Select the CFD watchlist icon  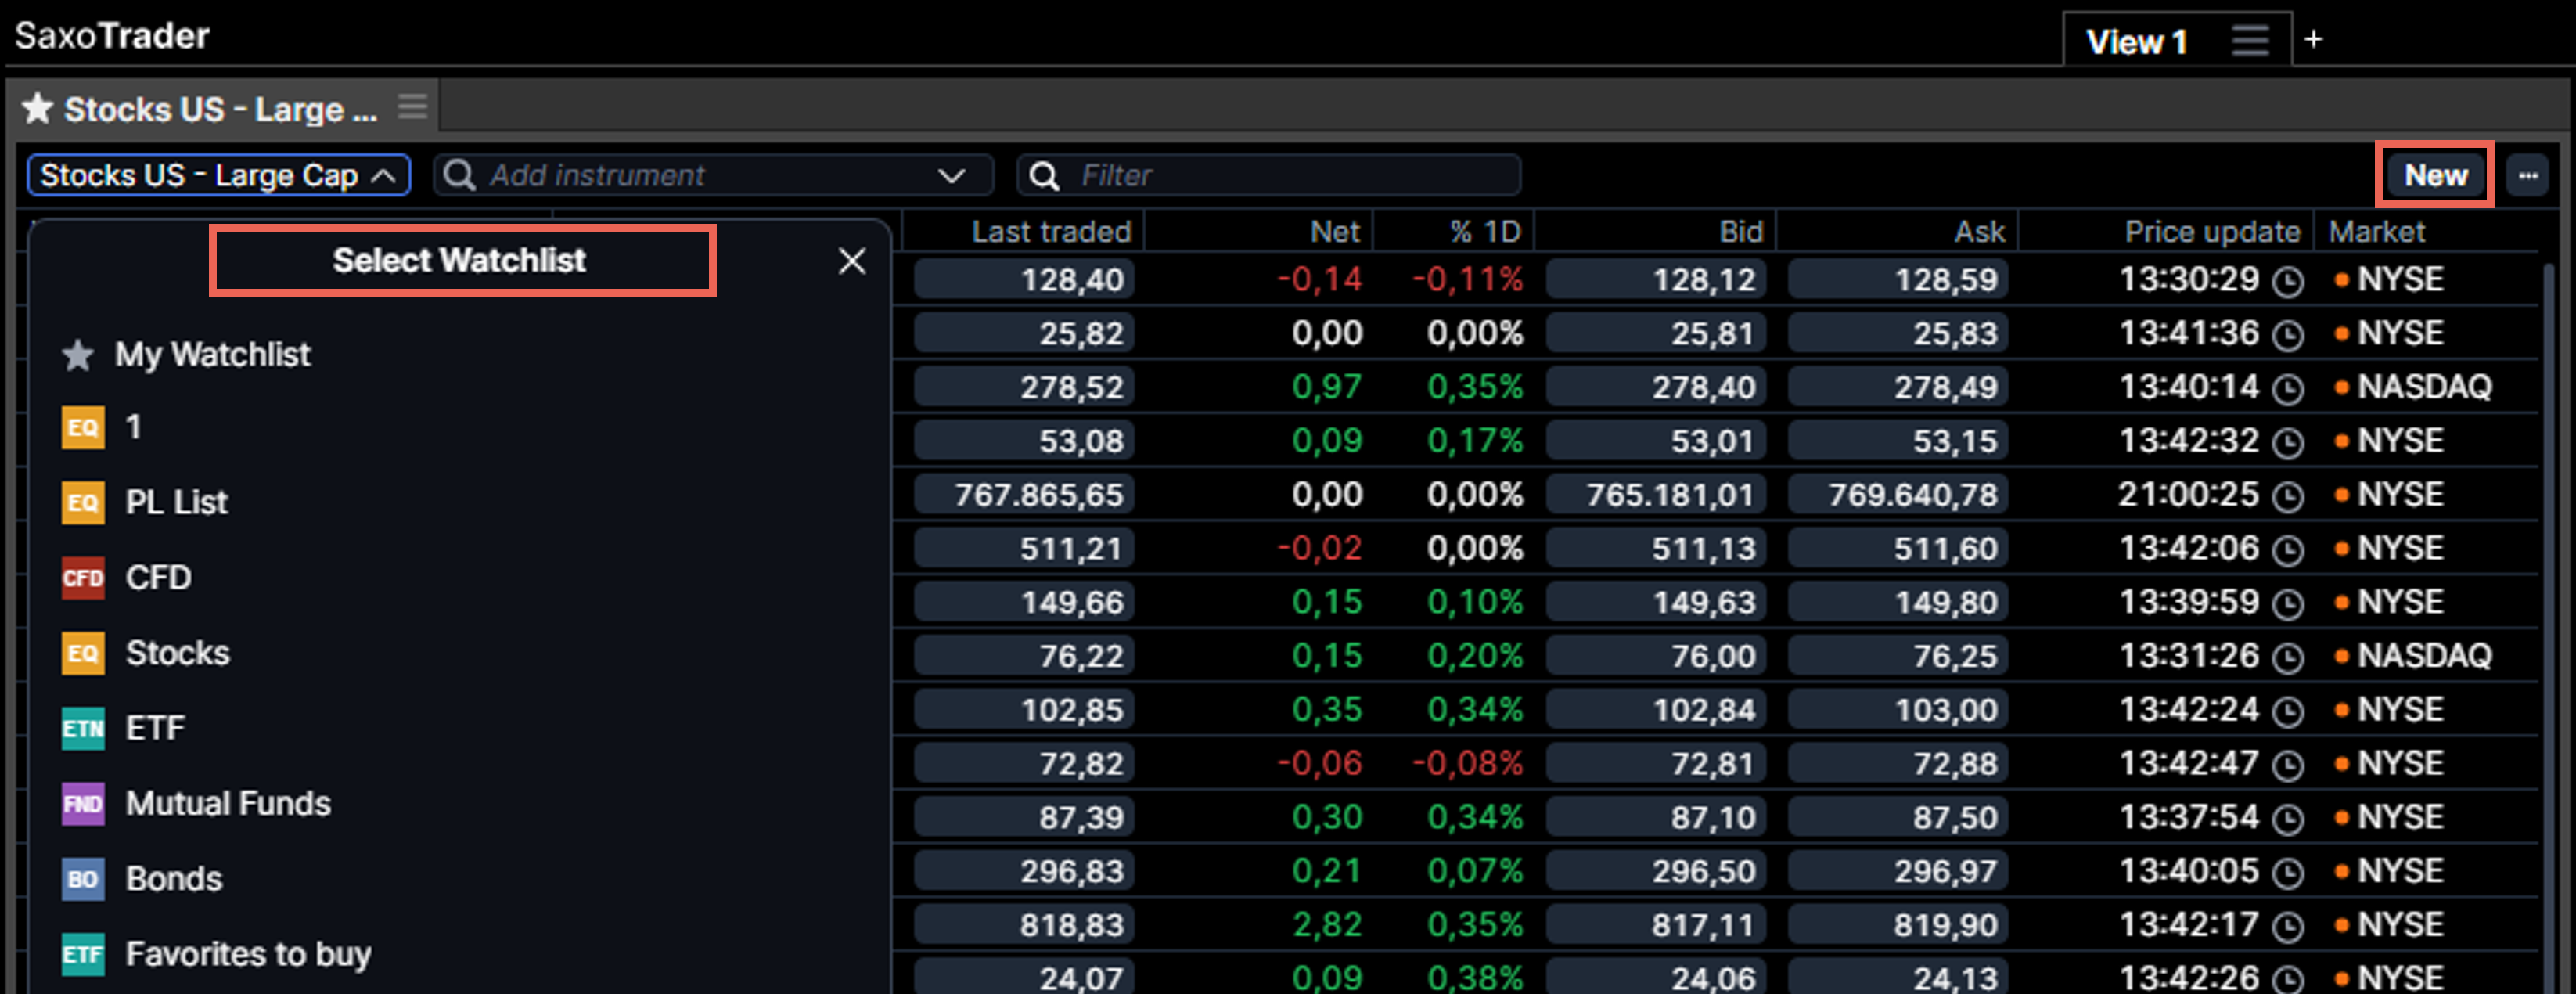[82, 578]
